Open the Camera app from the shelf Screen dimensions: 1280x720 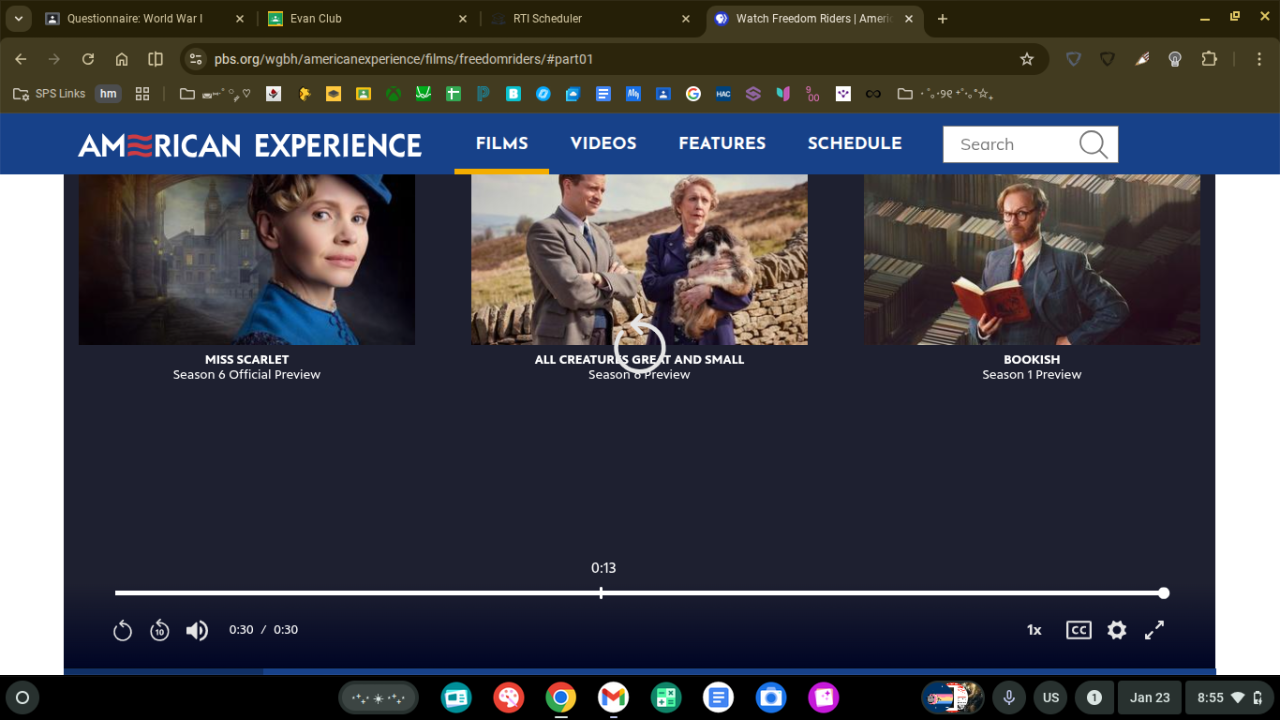pyautogui.click(x=771, y=698)
